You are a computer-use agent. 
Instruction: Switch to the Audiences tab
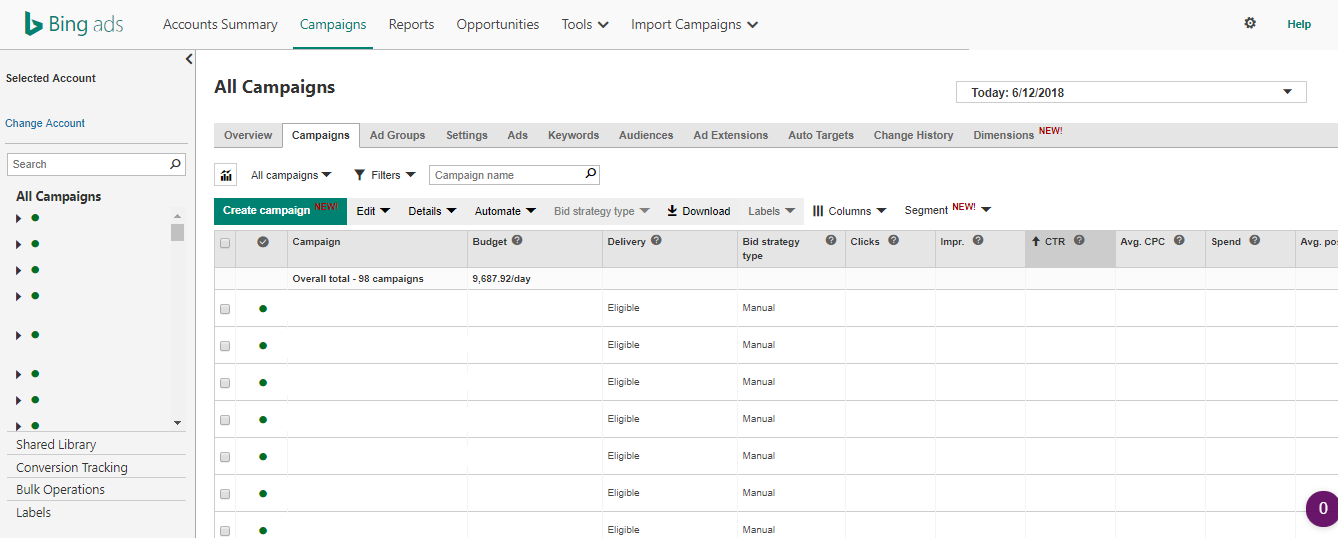646,135
